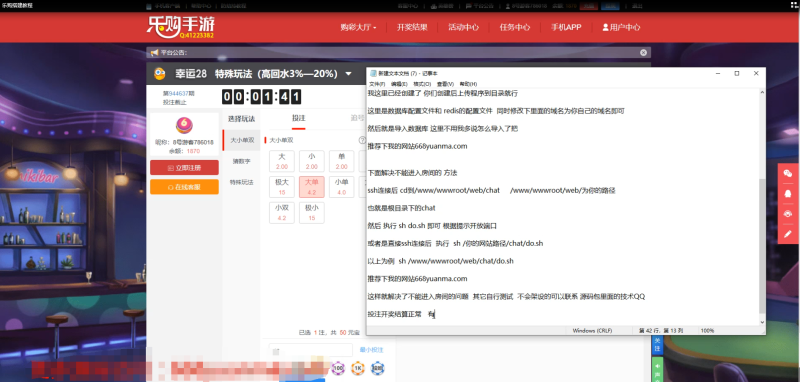Screen dimensions: 800x382
Task: Open Notepad 帮助 menu
Action: pos(468,84)
